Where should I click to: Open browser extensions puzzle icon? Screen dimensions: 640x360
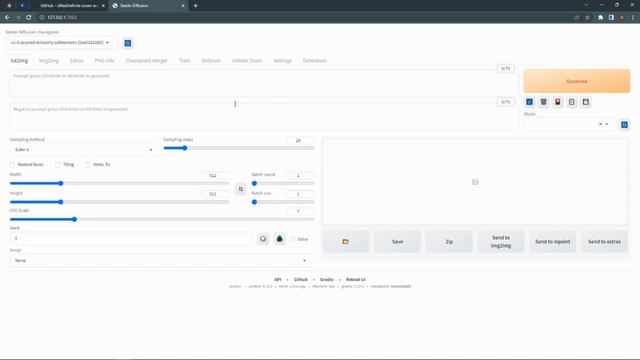pos(600,18)
